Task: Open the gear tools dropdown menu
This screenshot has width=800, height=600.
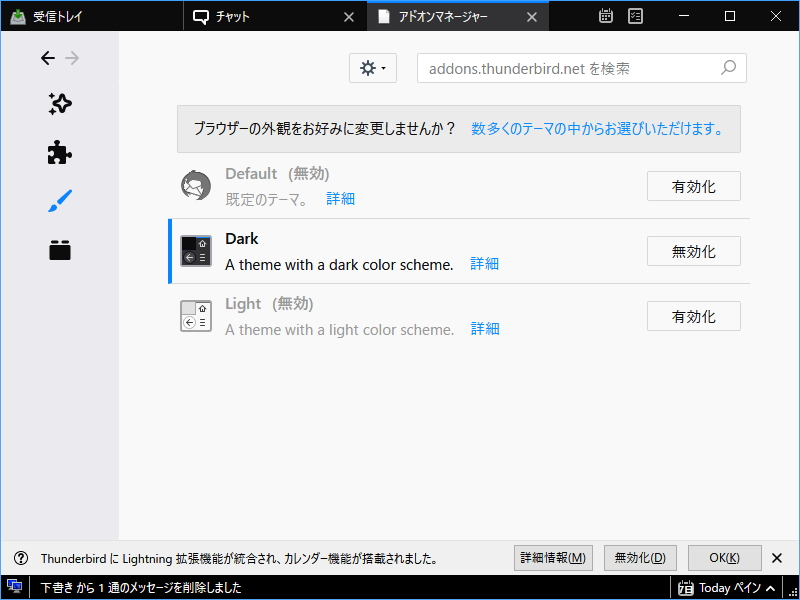Action: [372, 68]
